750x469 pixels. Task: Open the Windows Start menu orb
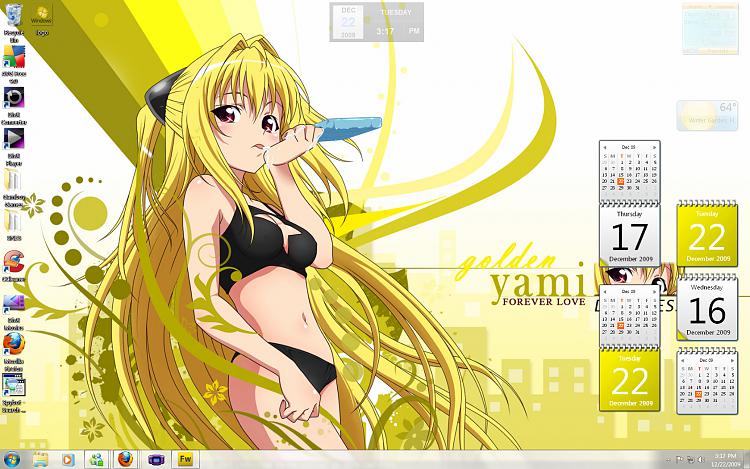(x=12, y=460)
